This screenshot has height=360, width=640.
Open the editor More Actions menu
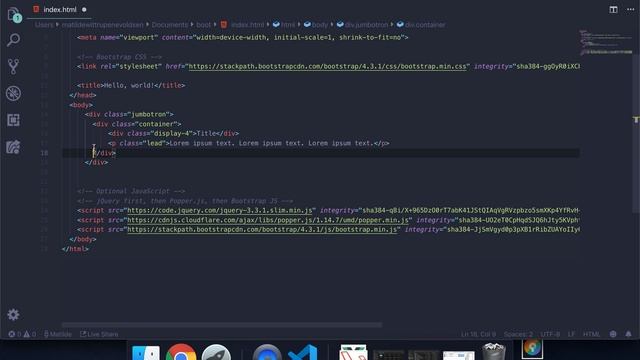point(630,9)
